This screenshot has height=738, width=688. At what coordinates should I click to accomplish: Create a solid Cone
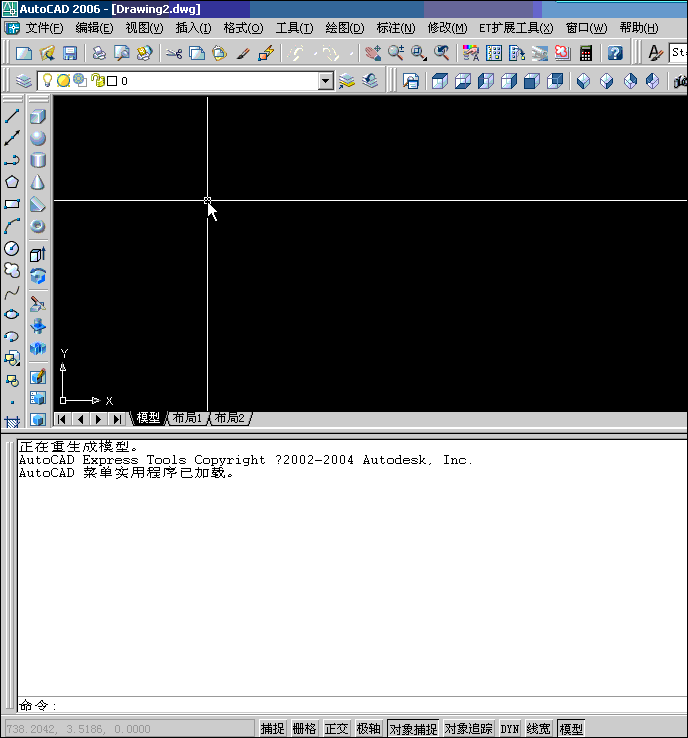38,182
